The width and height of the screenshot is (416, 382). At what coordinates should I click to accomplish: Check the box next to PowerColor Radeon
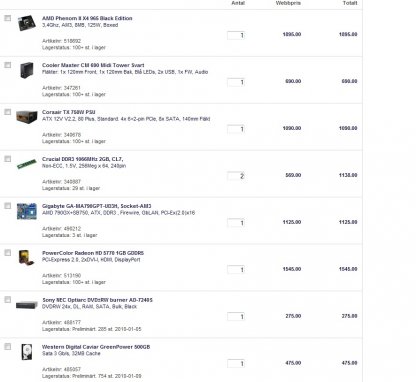(7, 253)
